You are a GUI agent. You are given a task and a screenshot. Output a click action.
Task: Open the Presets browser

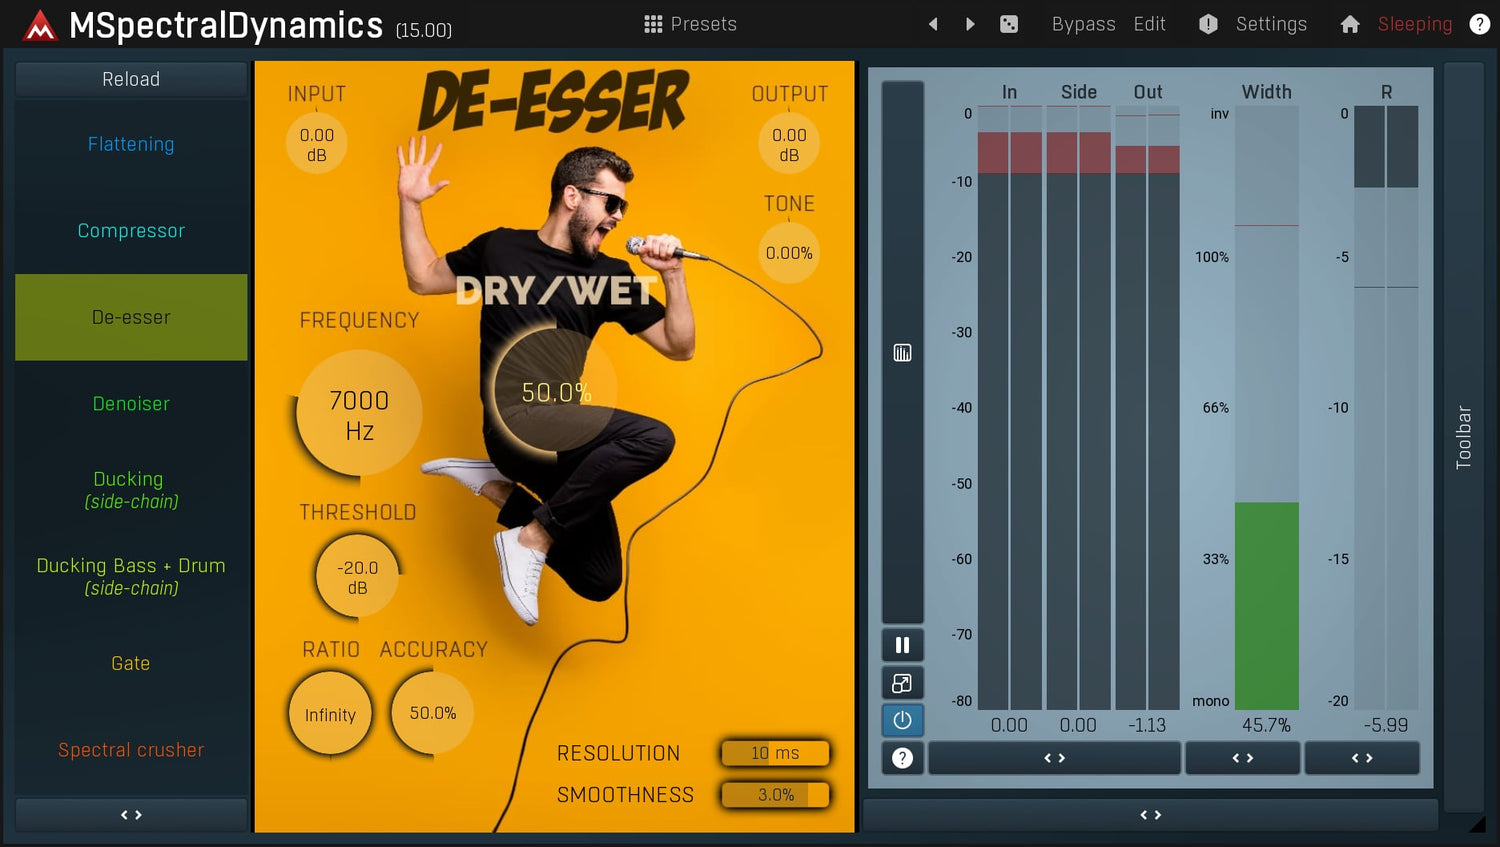[690, 24]
